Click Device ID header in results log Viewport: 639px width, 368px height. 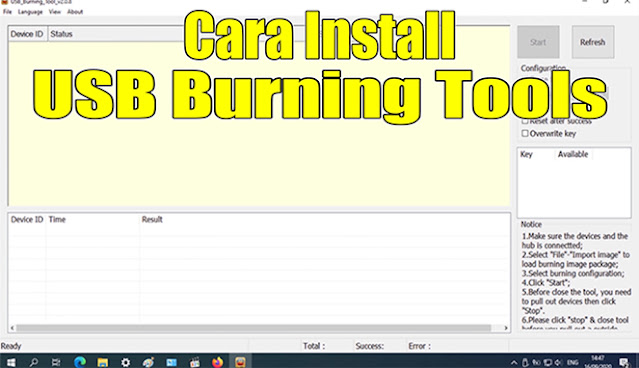(x=27, y=219)
